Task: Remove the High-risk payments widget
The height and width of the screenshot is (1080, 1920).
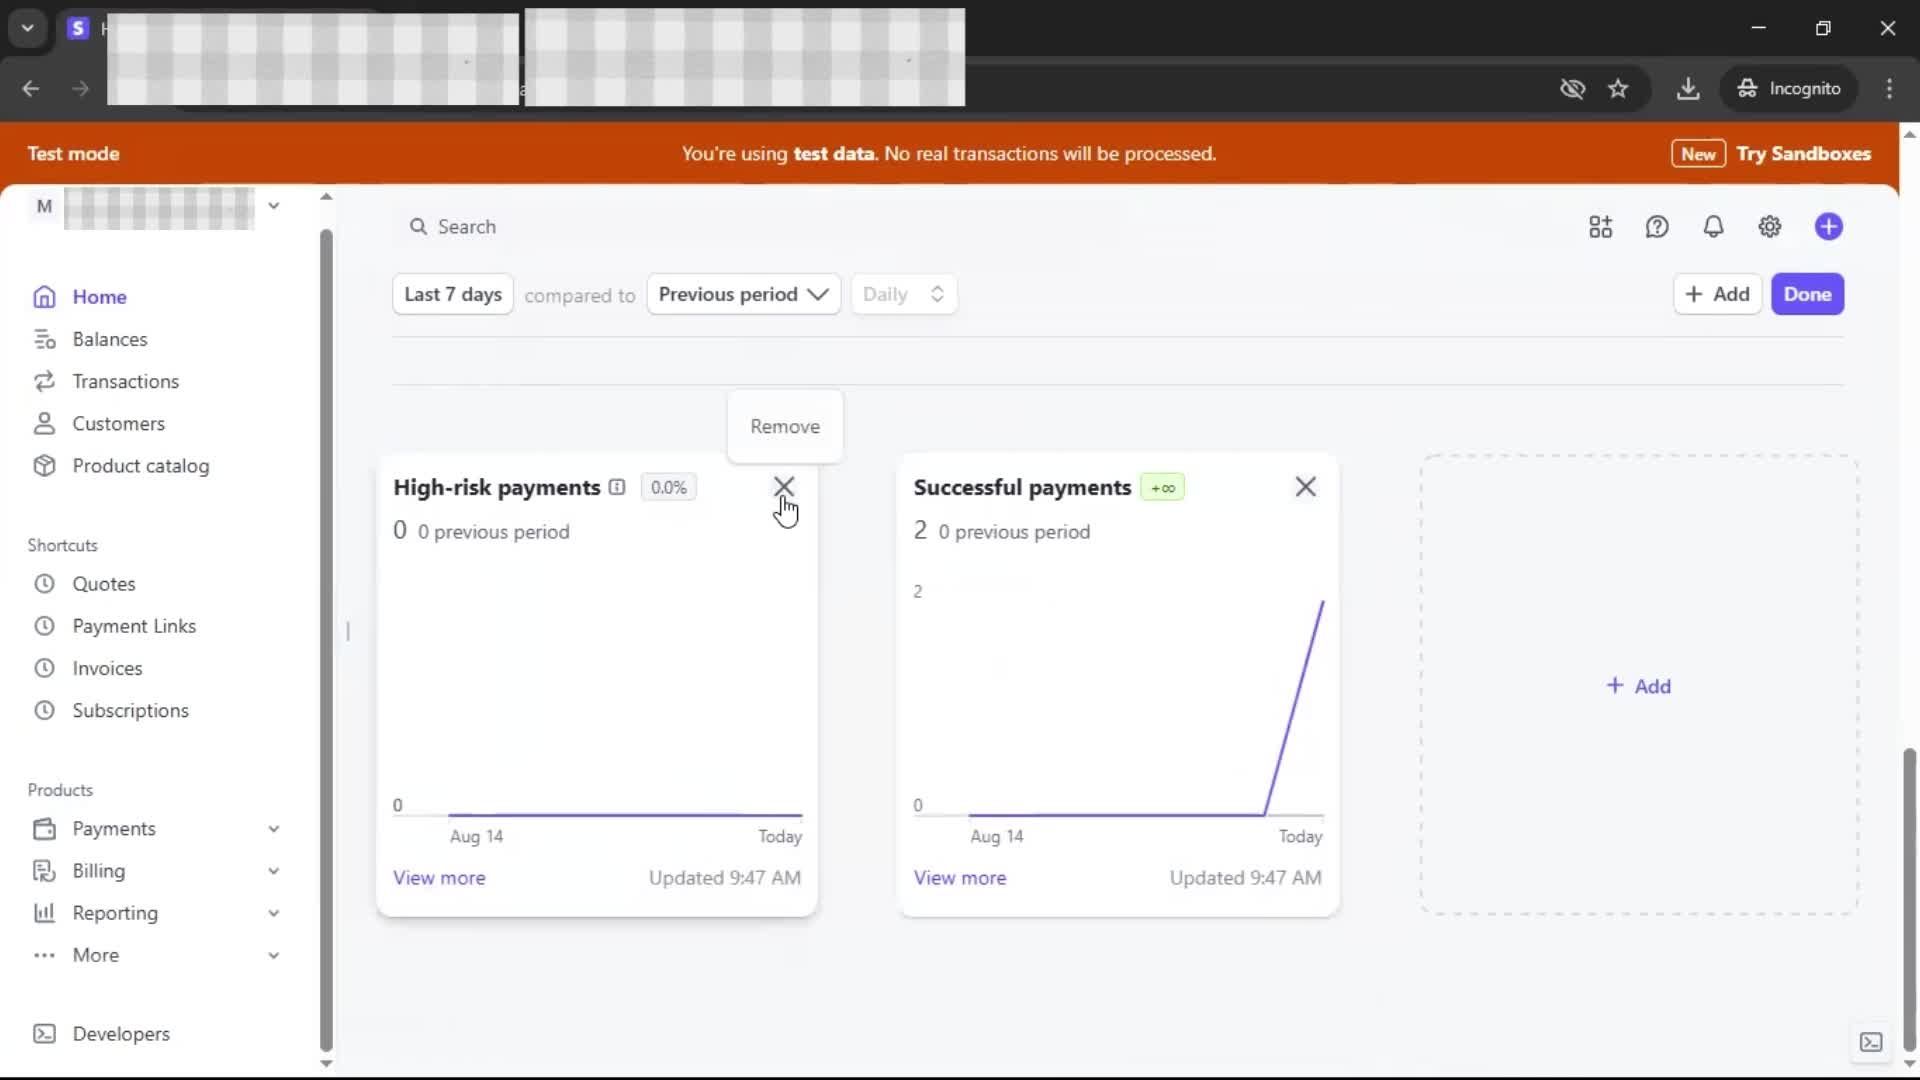Action: coord(783,487)
